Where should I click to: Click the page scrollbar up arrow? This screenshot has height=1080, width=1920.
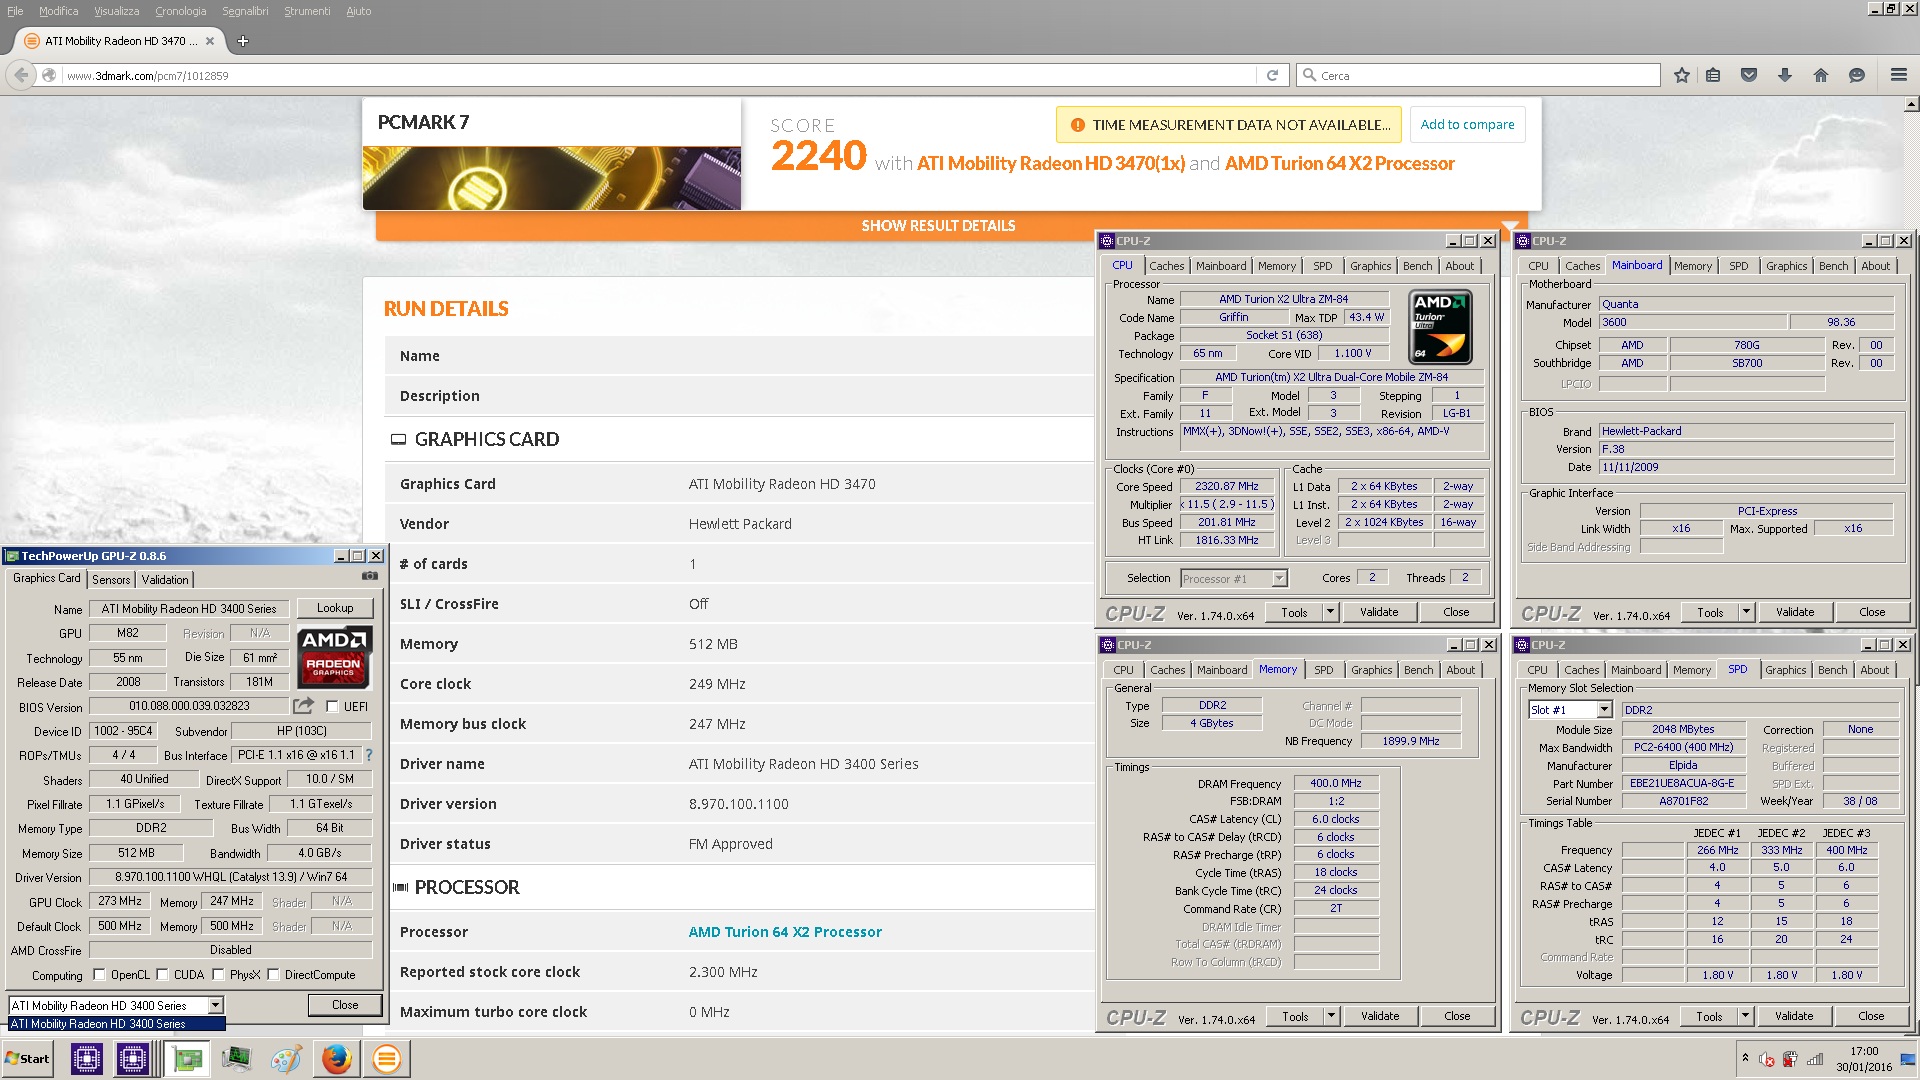coord(1911,104)
